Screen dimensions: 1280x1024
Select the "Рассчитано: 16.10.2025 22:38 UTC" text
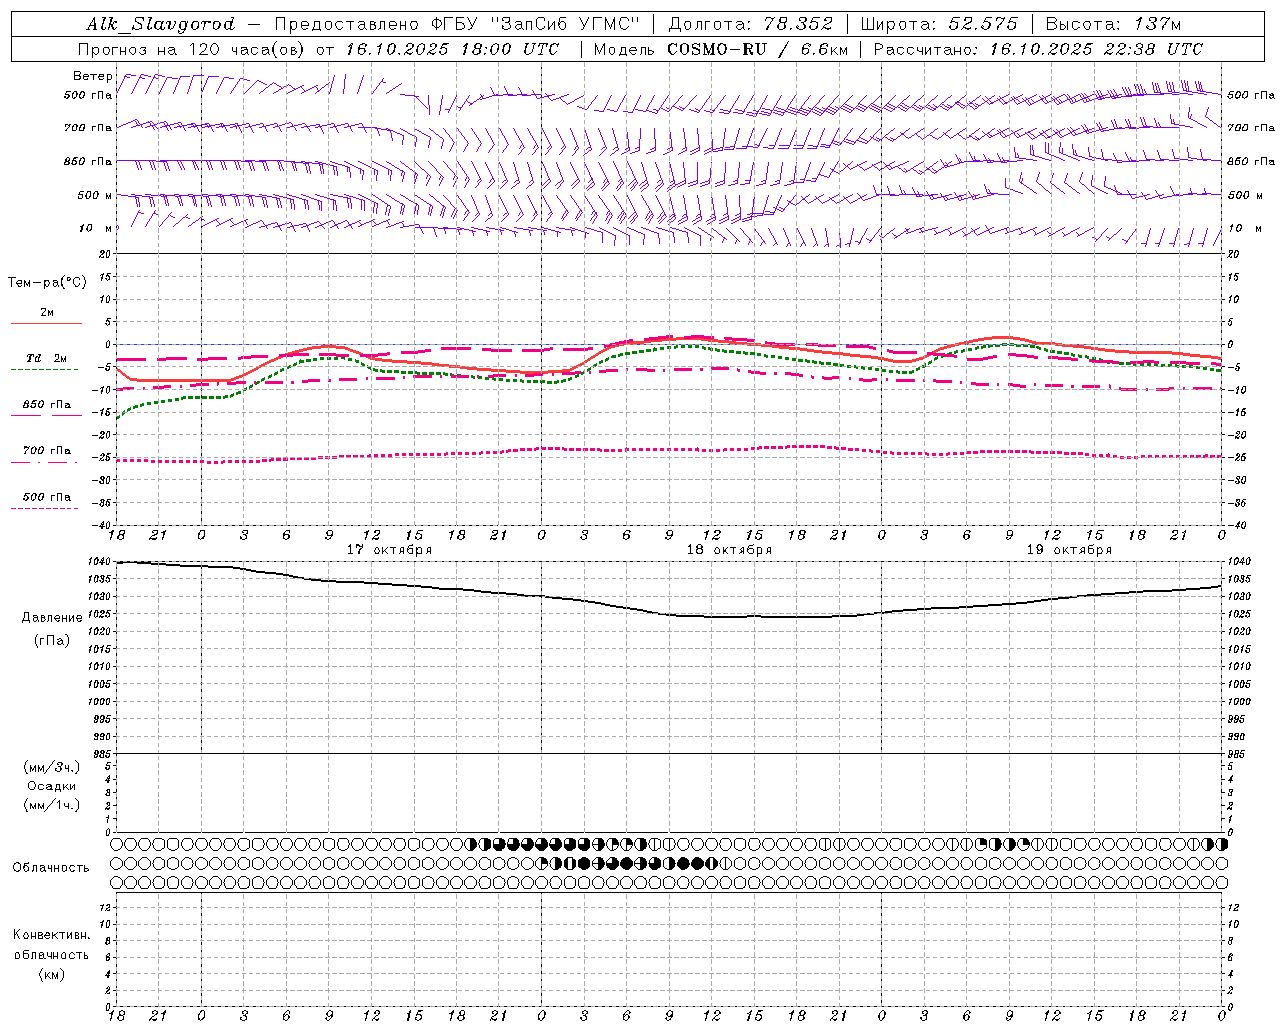click(x=1038, y=49)
